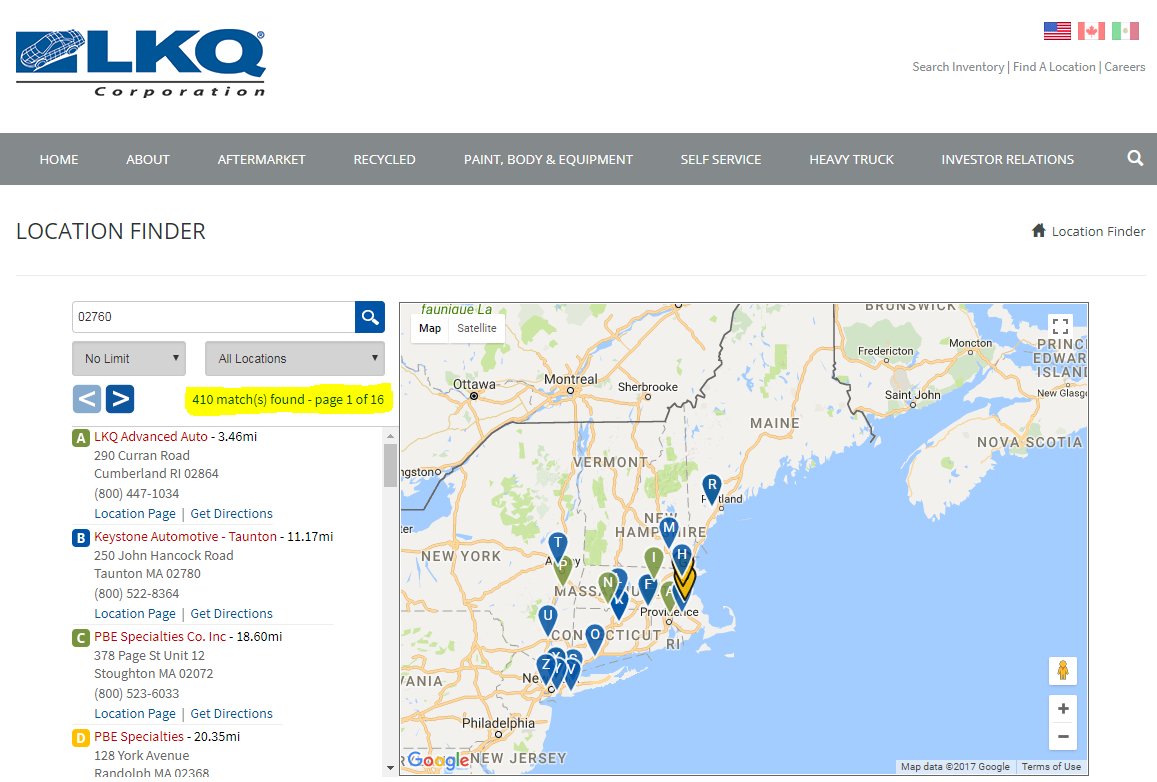Switch map to Map view
The height and width of the screenshot is (782, 1157).
tap(429, 328)
